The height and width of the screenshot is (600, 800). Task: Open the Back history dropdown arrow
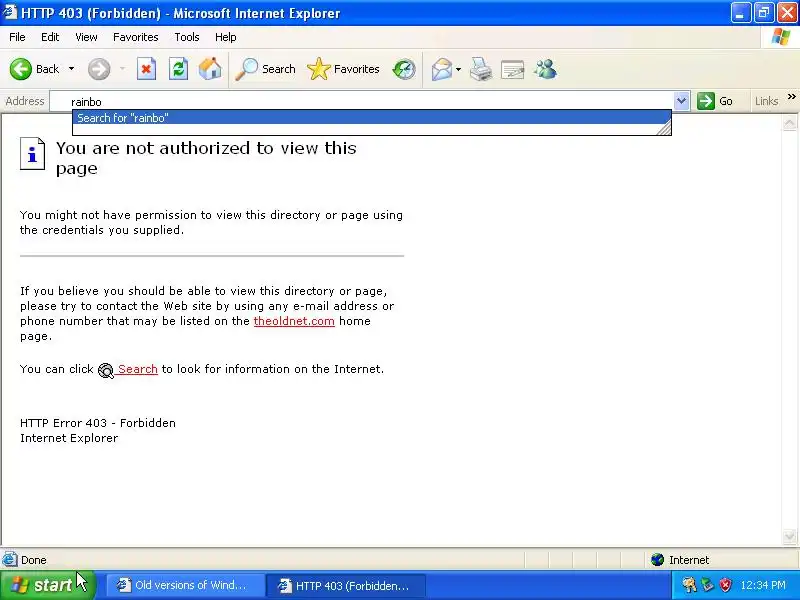point(71,69)
